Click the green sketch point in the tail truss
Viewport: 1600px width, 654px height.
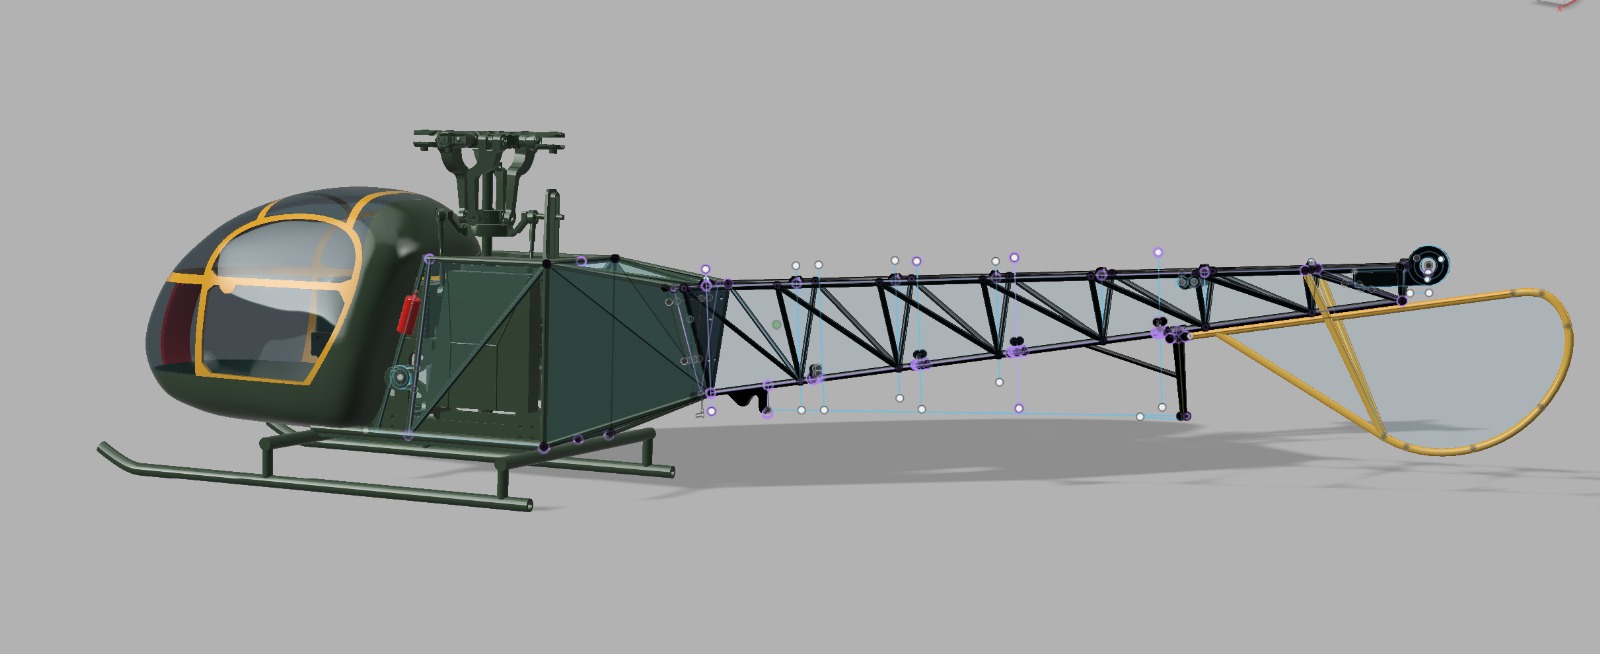[x=776, y=325]
